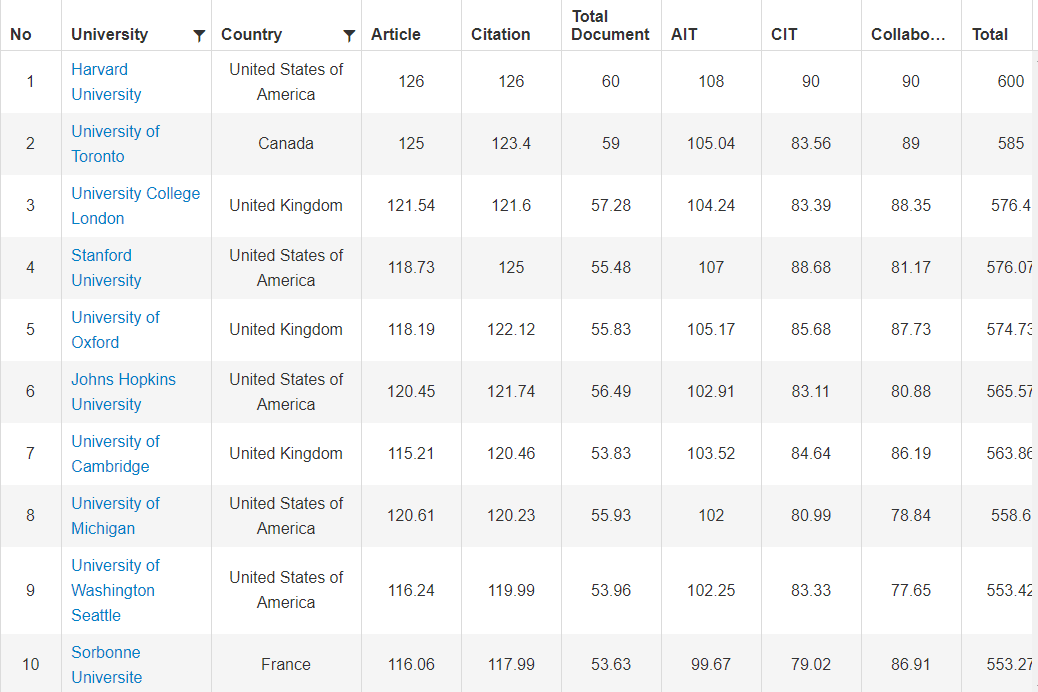The width and height of the screenshot is (1038, 692).
Task: Sort by the Citation column header
Action: [x=500, y=34]
